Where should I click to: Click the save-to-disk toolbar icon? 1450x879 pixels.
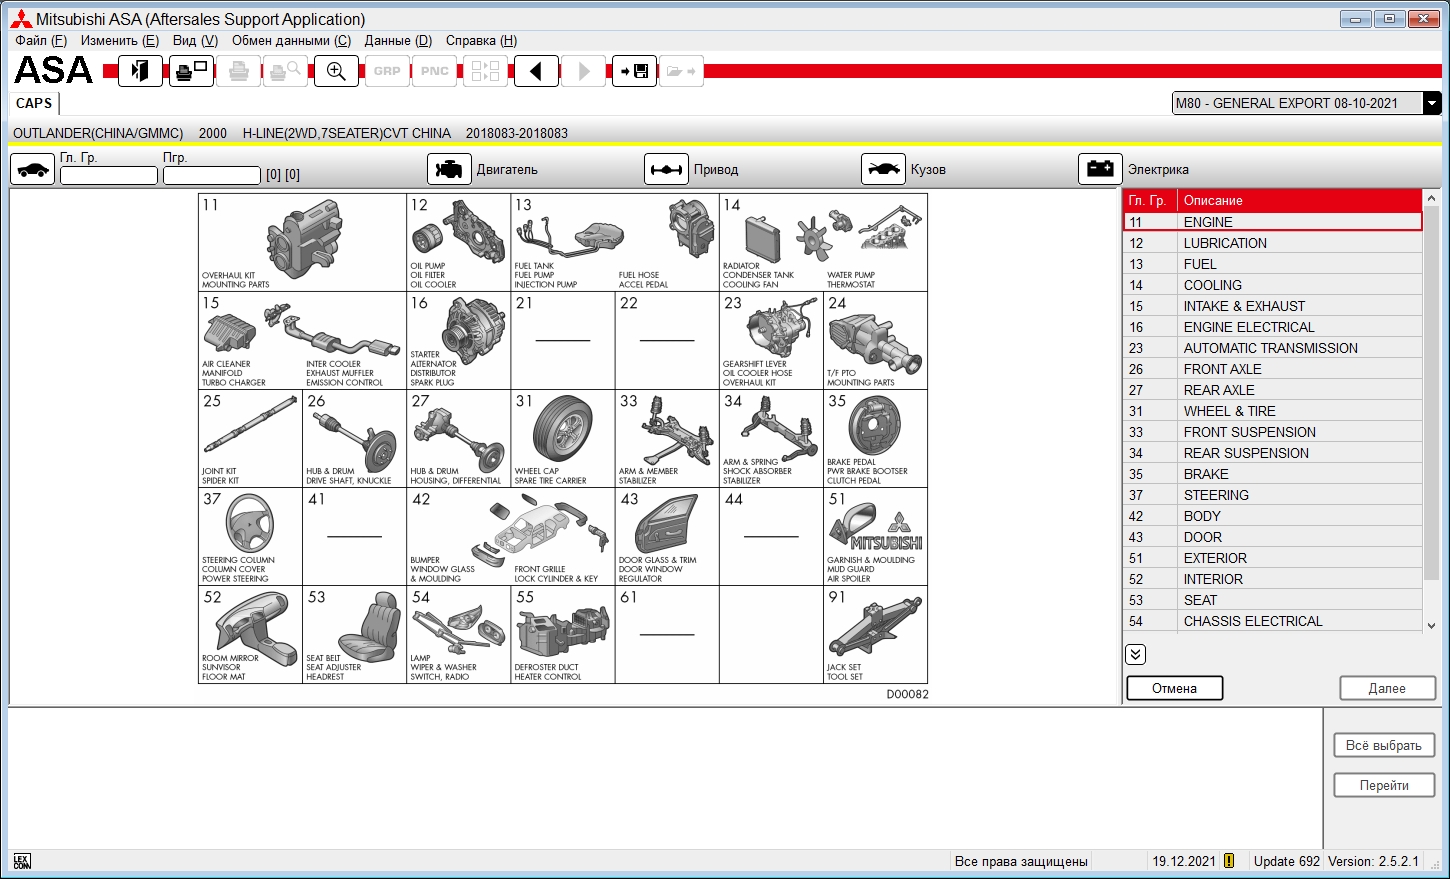(x=634, y=71)
